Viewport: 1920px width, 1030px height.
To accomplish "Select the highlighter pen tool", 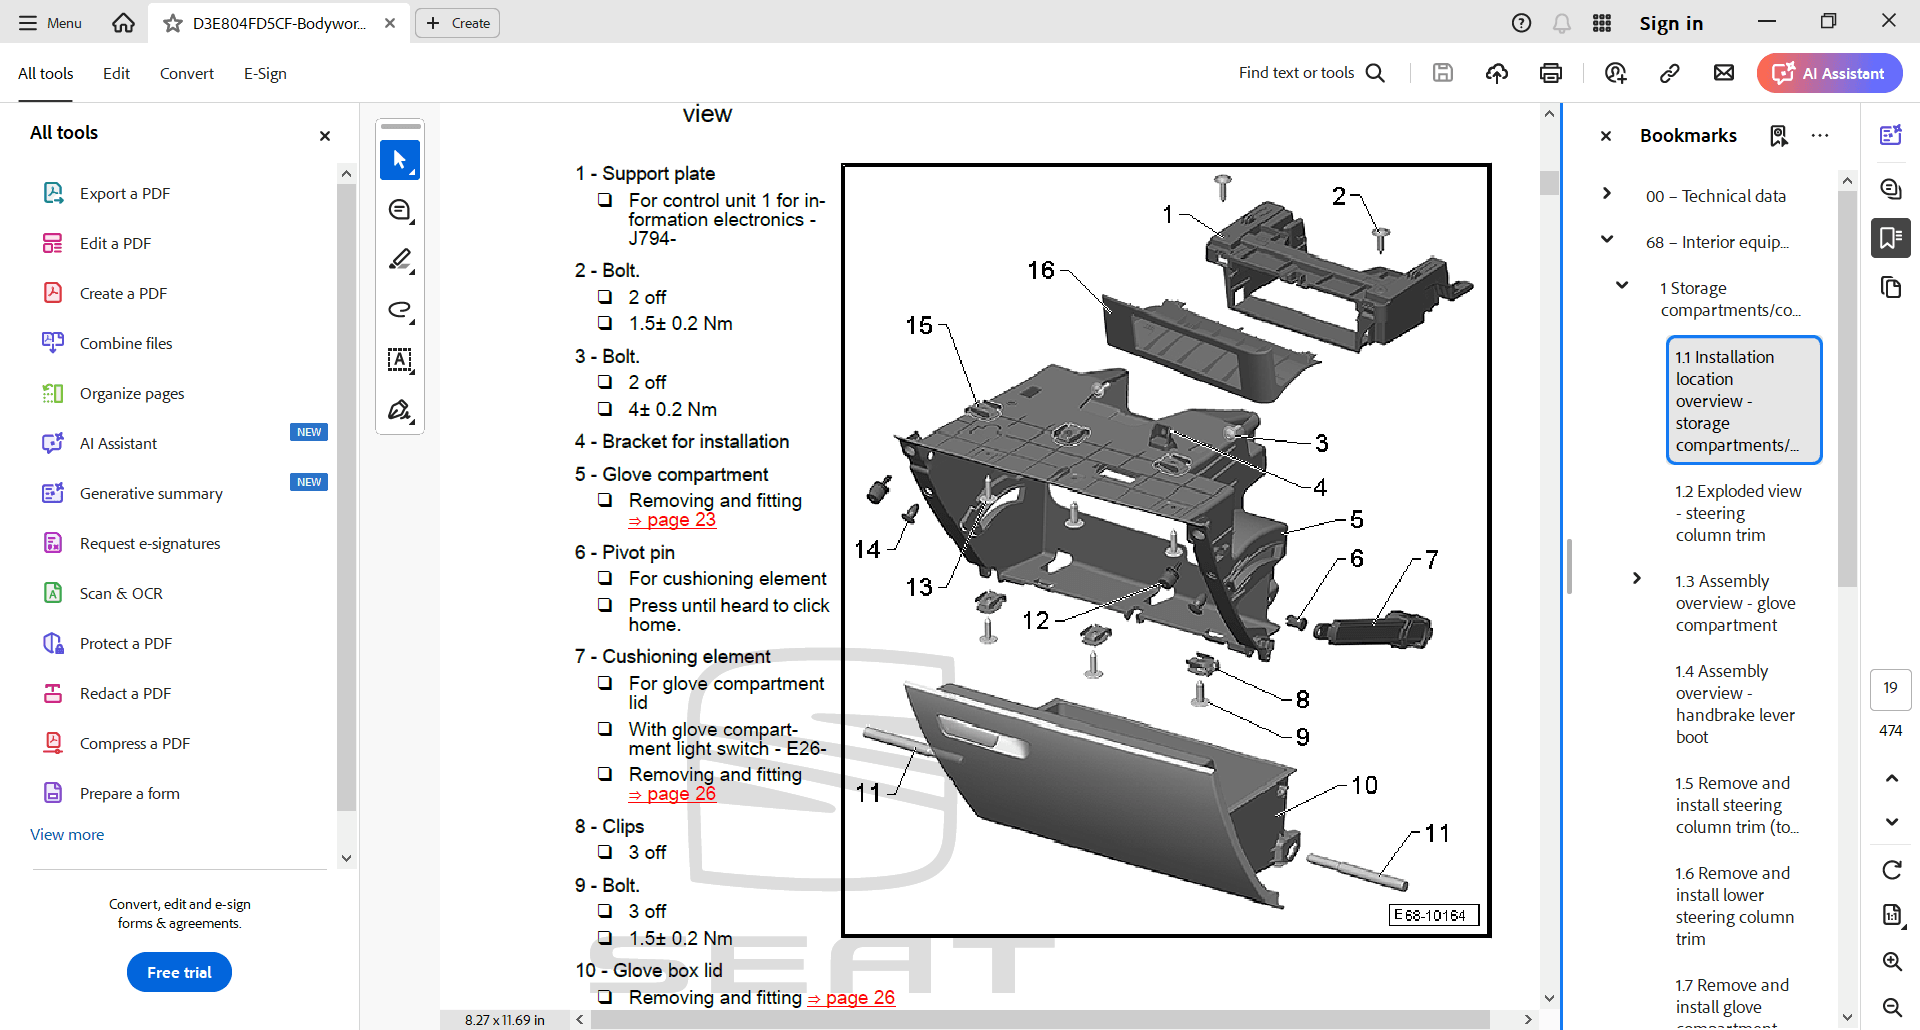I will (400, 260).
